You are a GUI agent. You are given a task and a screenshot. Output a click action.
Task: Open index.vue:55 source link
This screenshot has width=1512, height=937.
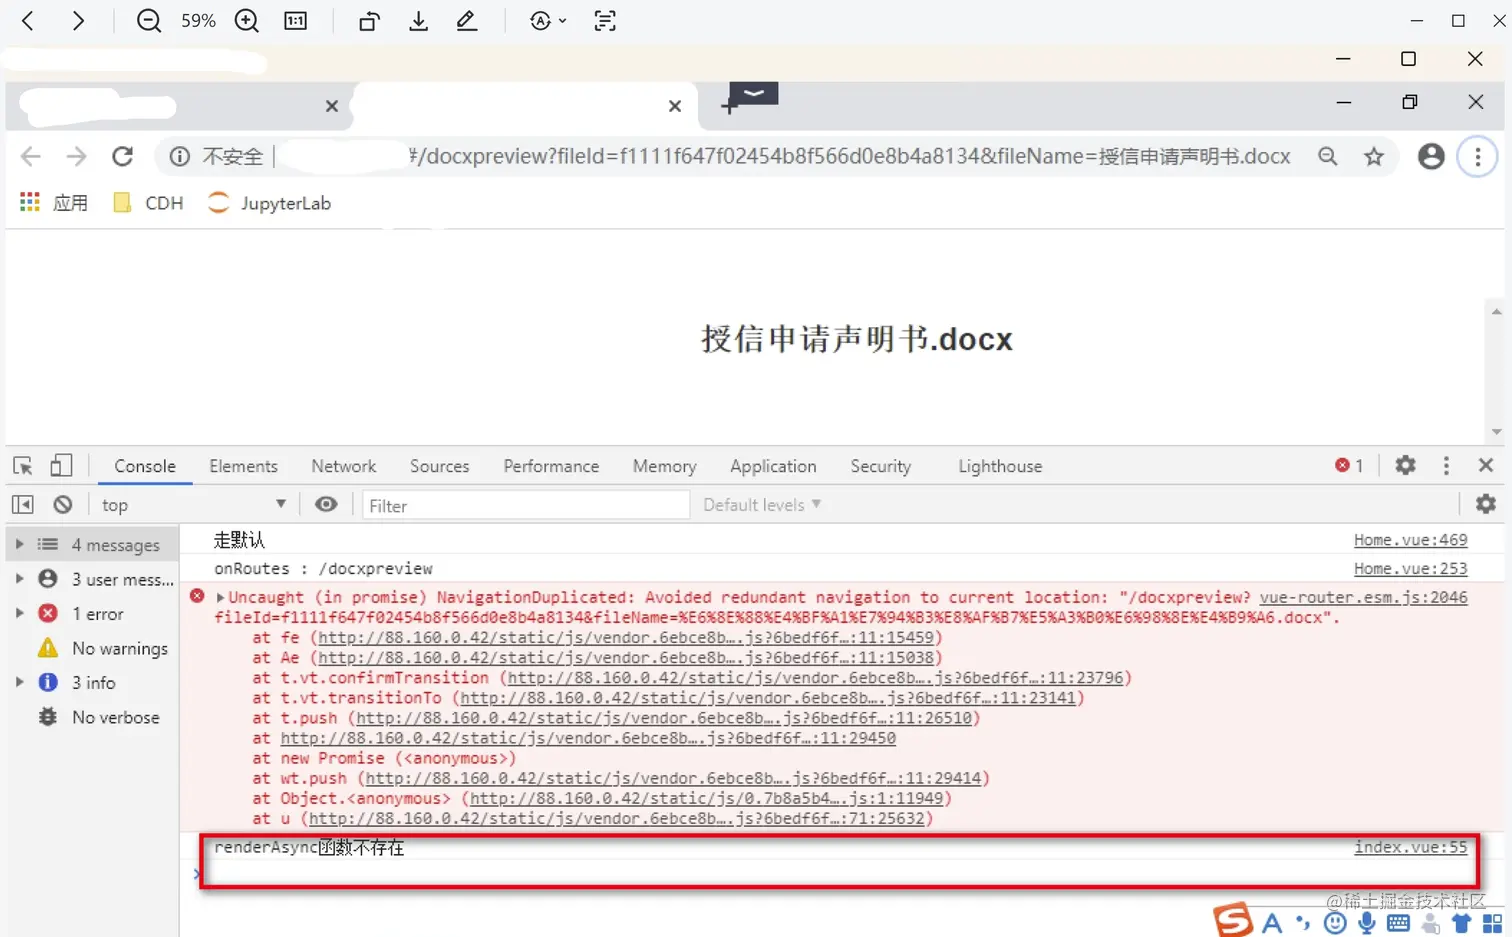click(1410, 847)
